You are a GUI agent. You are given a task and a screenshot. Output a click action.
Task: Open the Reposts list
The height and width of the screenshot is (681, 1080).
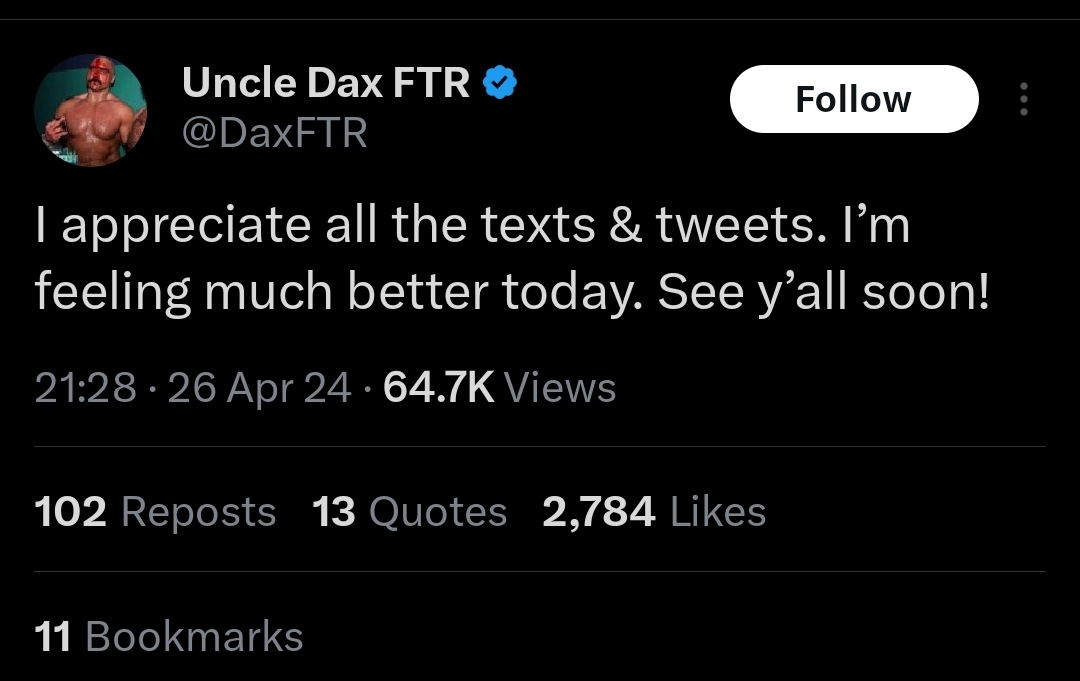(198, 512)
